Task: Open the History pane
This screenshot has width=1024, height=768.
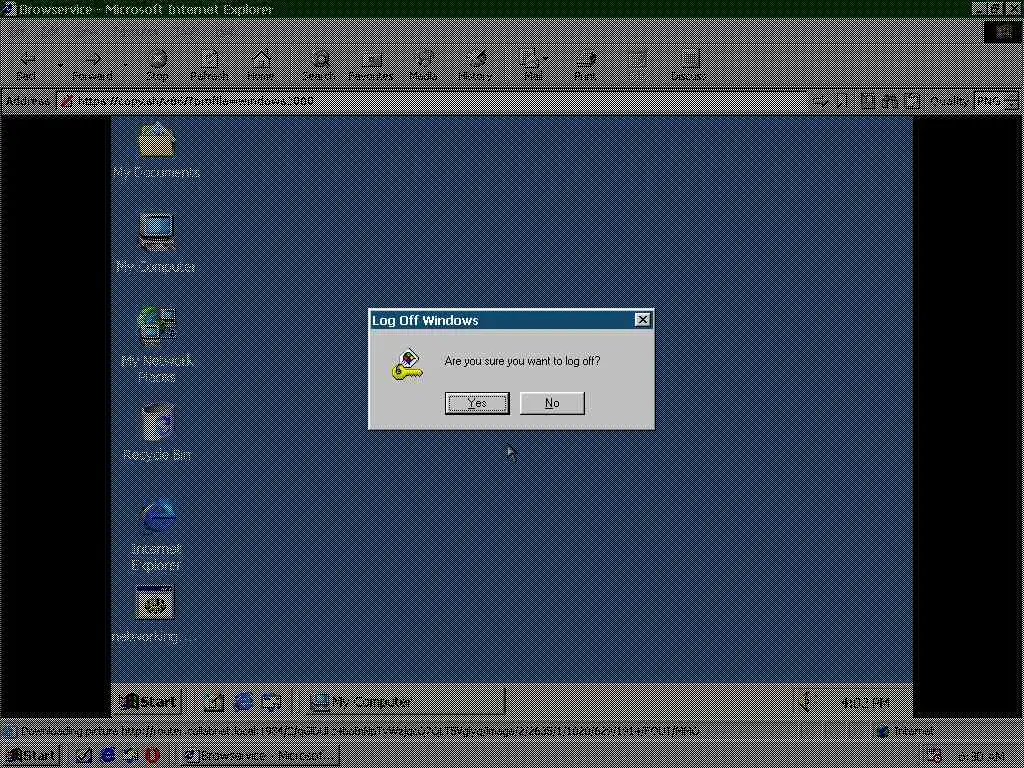Action: pos(475,65)
